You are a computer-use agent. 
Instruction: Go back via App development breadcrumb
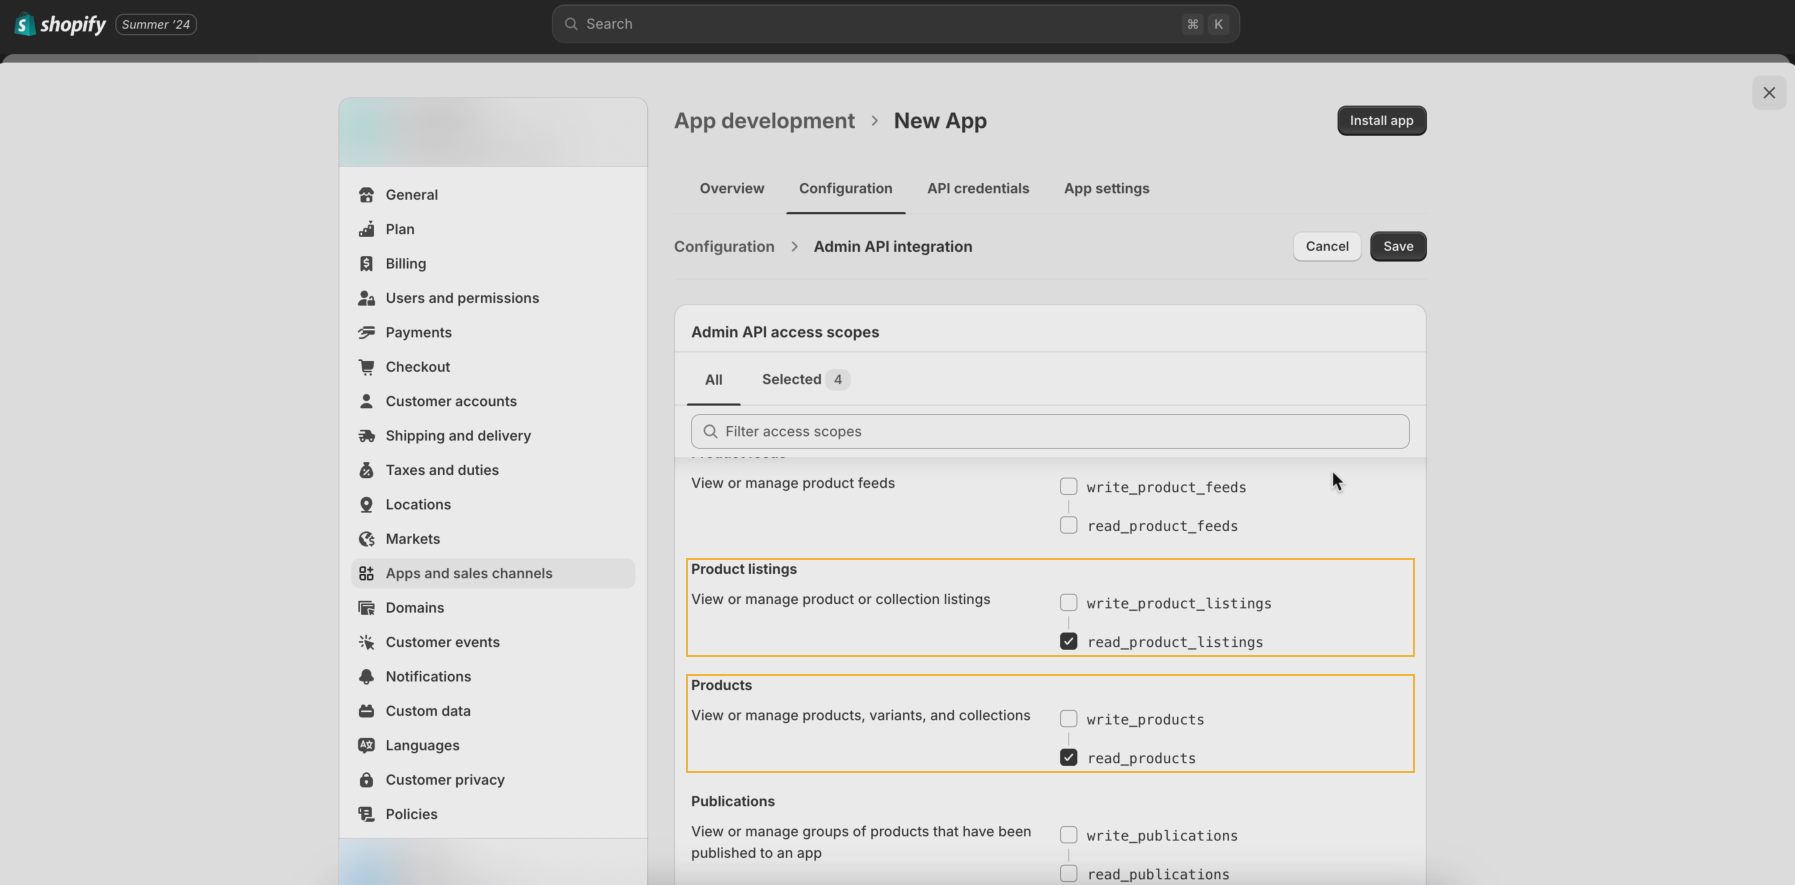[x=765, y=121]
